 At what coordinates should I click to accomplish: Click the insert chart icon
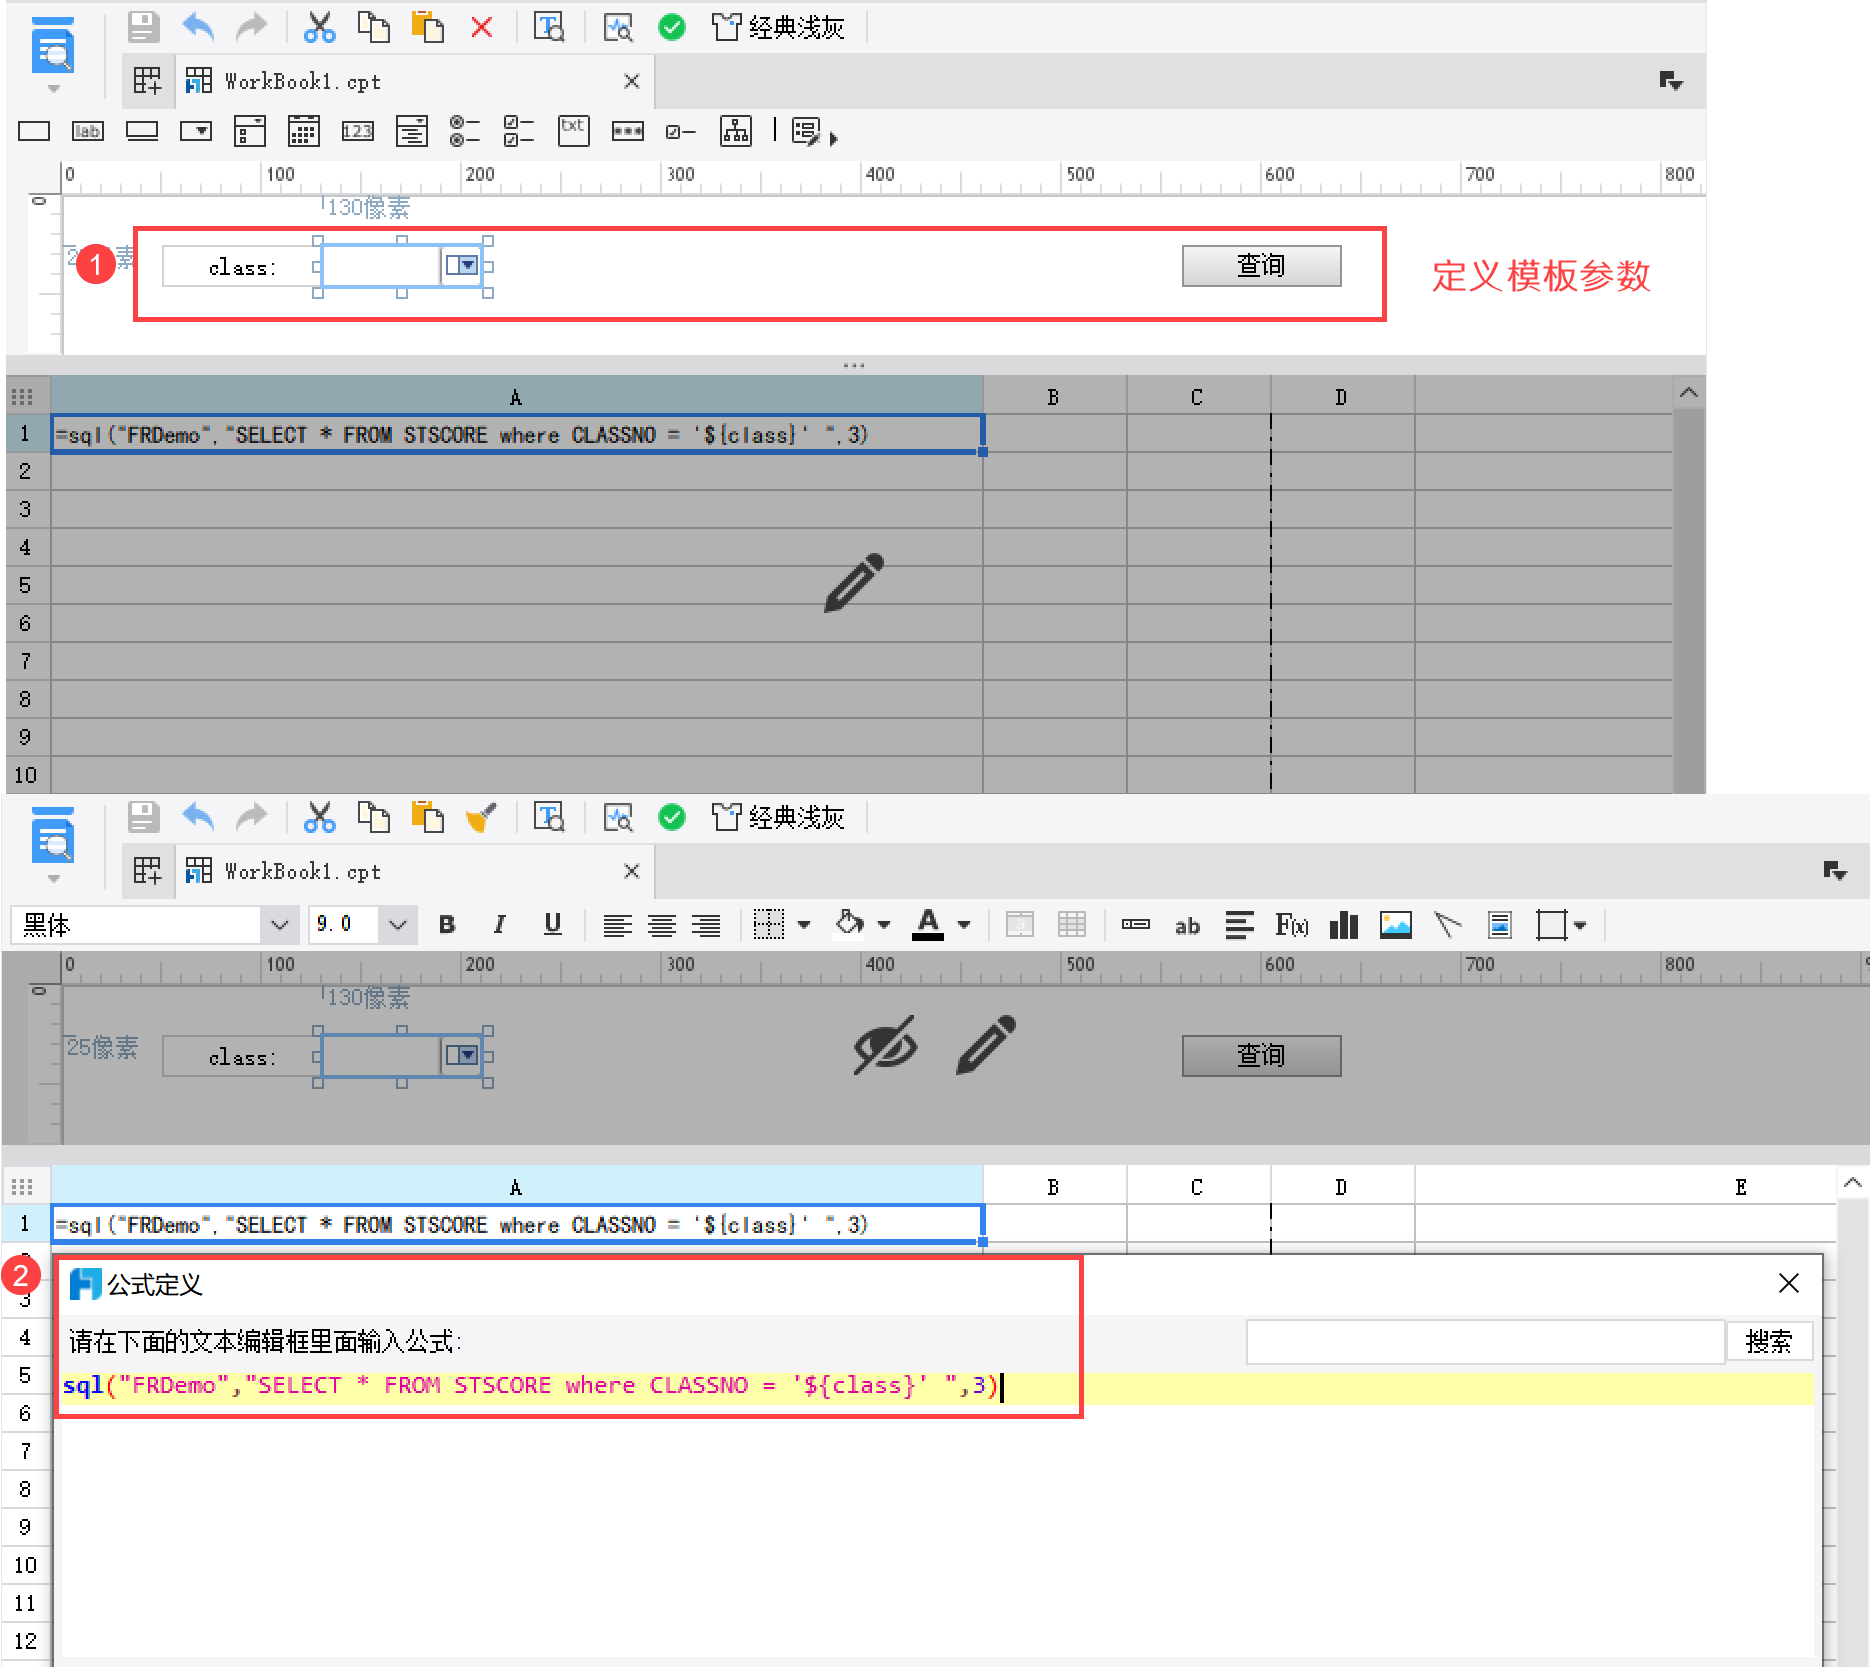[1343, 925]
